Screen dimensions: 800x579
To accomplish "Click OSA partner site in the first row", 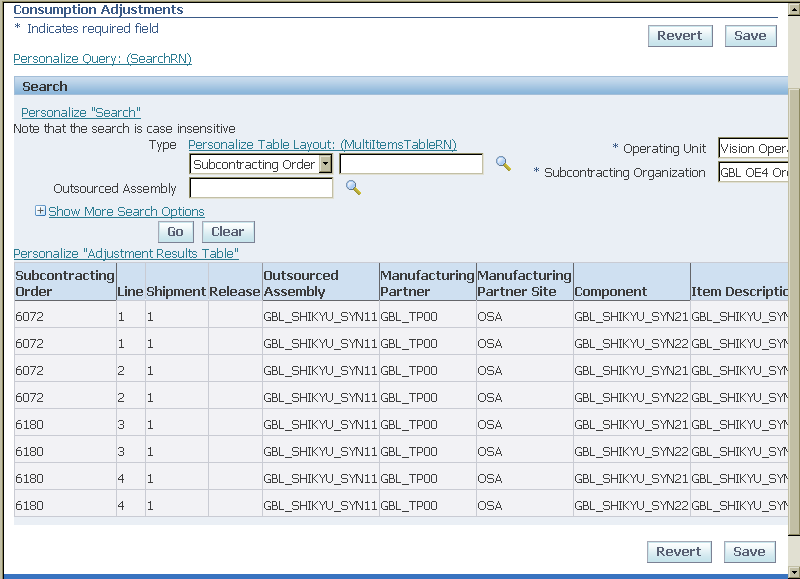I will pos(490,316).
